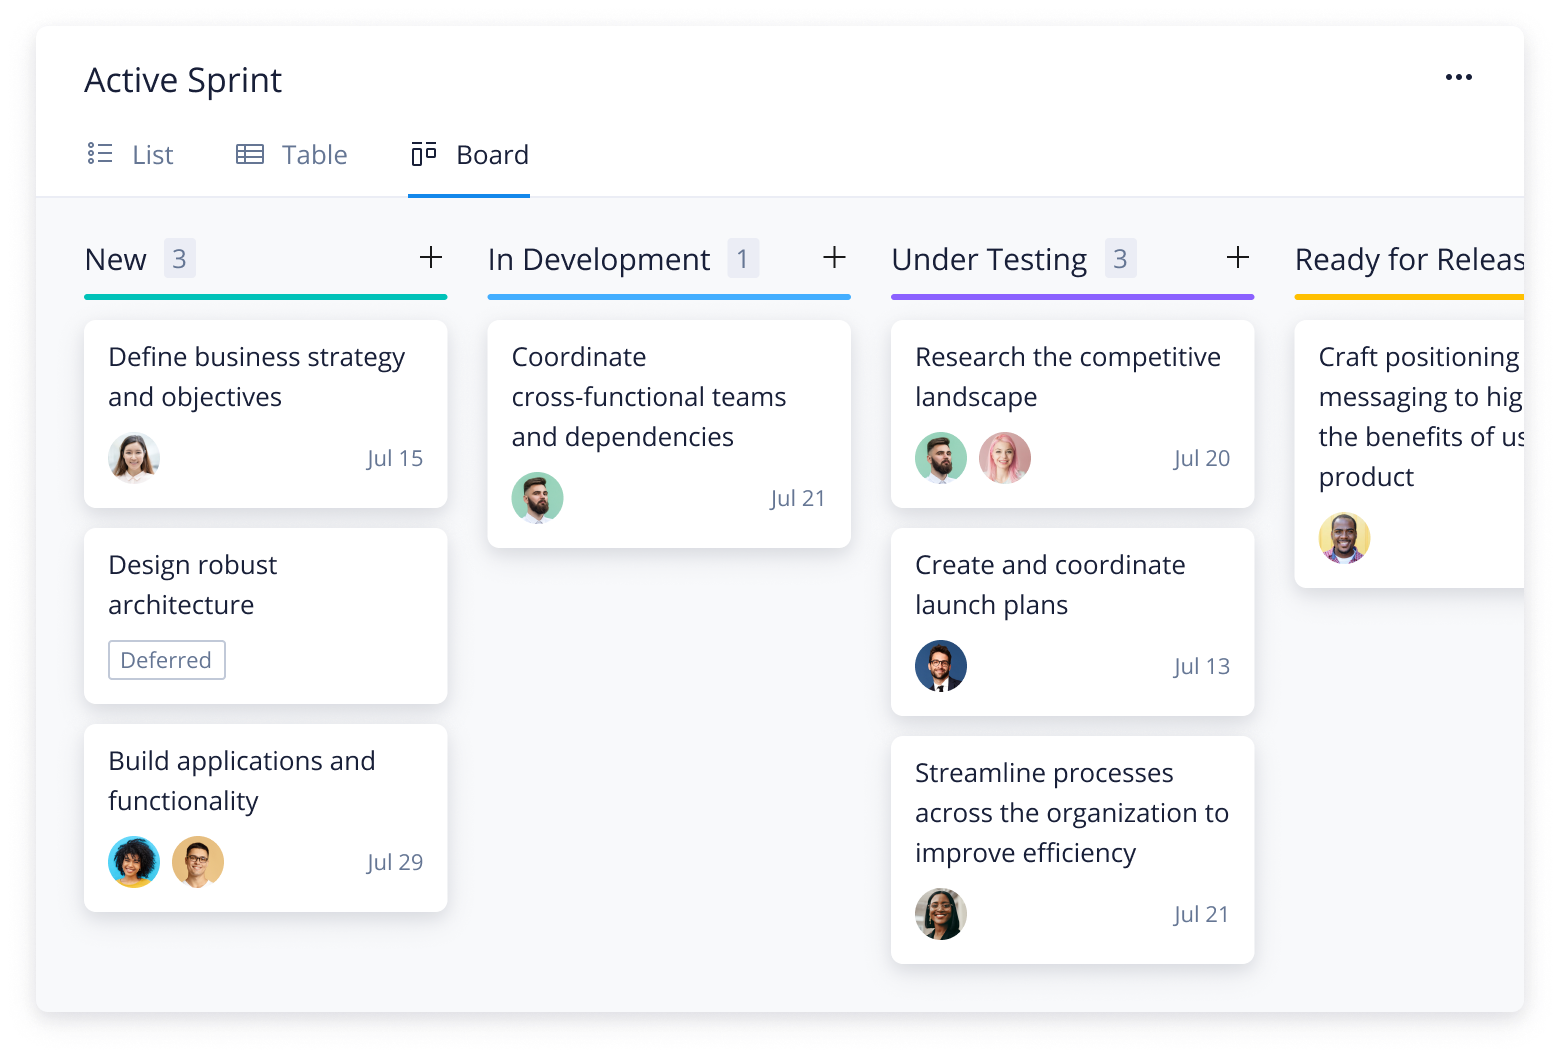Open the Ready for Release column header

tap(1408, 260)
